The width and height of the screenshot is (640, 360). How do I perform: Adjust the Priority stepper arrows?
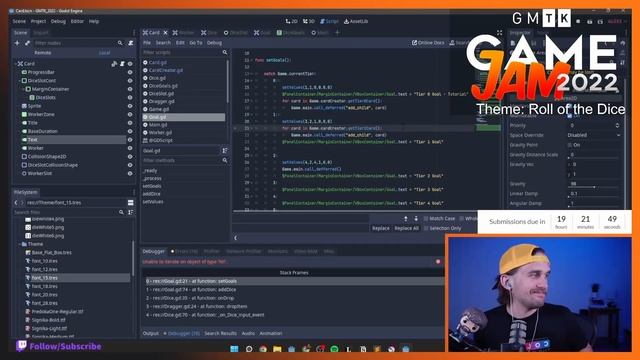pos(617,126)
